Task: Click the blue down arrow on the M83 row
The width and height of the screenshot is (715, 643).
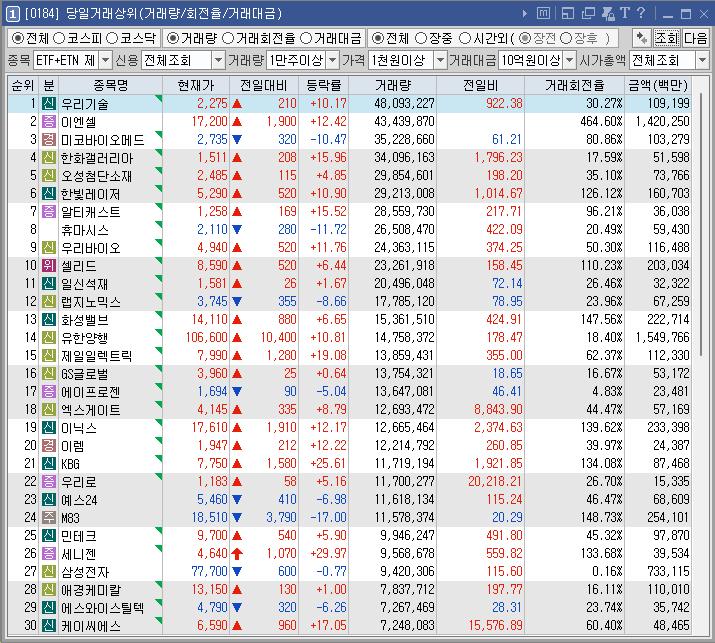Action: click(237, 518)
